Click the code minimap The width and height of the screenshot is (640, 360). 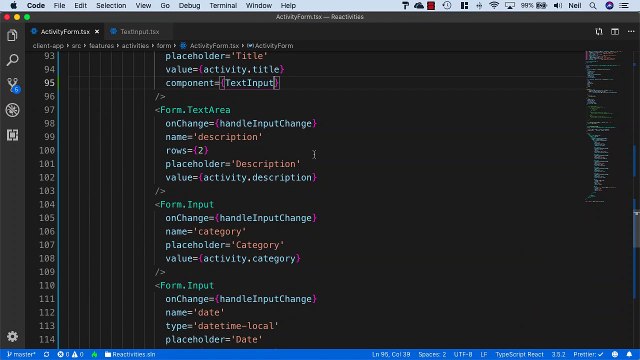(x=605, y=127)
